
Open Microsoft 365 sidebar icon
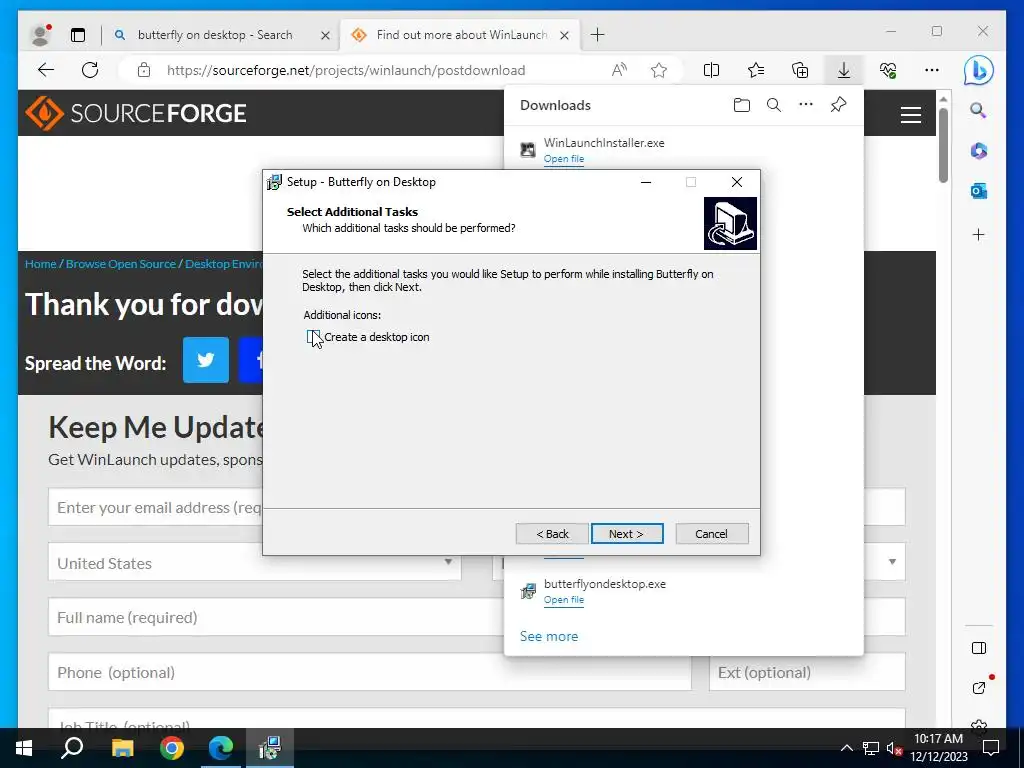(x=978, y=151)
